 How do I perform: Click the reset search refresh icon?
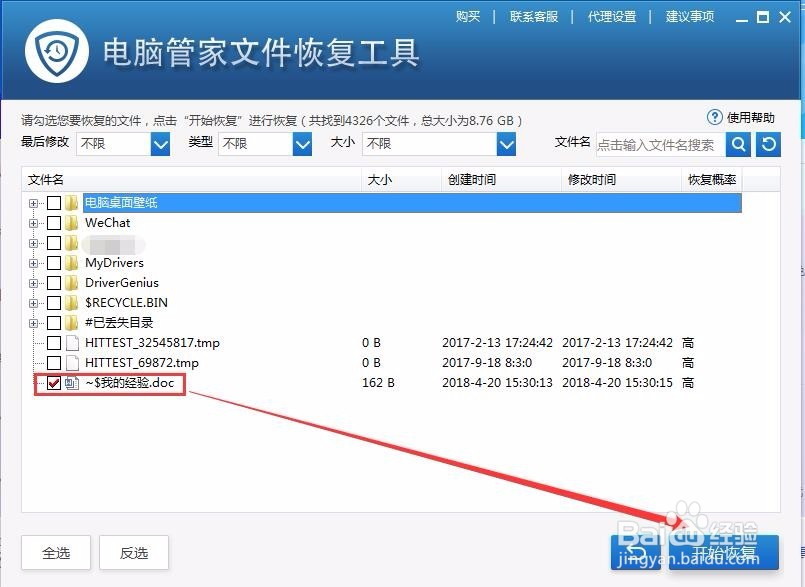pos(769,144)
